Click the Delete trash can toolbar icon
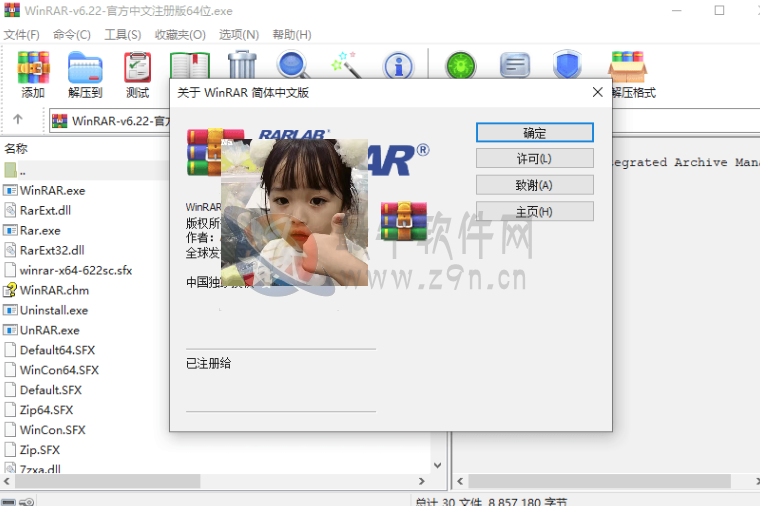 click(242, 64)
